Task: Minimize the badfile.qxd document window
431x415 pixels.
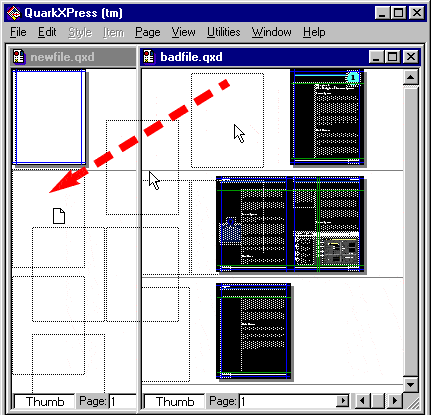Action: (x=376, y=57)
